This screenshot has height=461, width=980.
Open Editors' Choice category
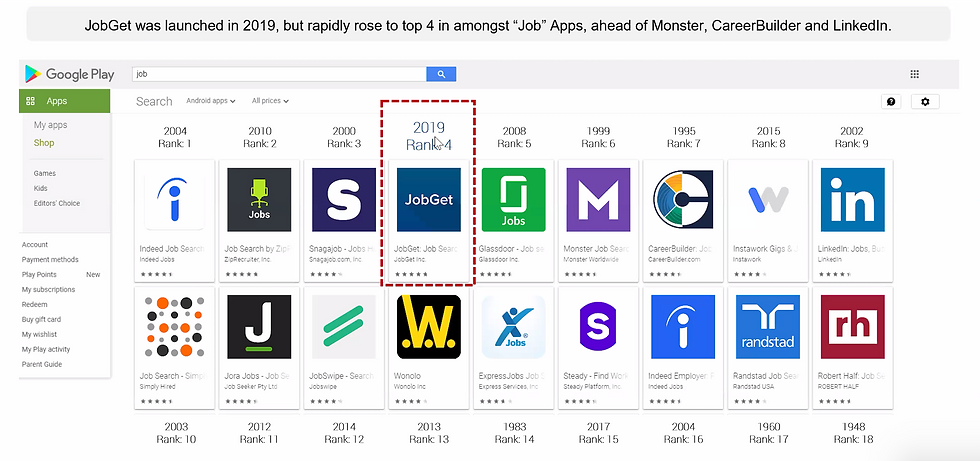(57, 204)
